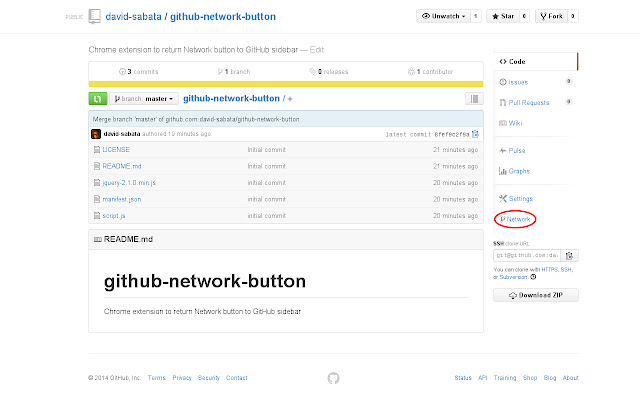Image resolution: width=640 pixels, height=400 pixels.
Task: Expand the branch: master selector
Action: 144,99
